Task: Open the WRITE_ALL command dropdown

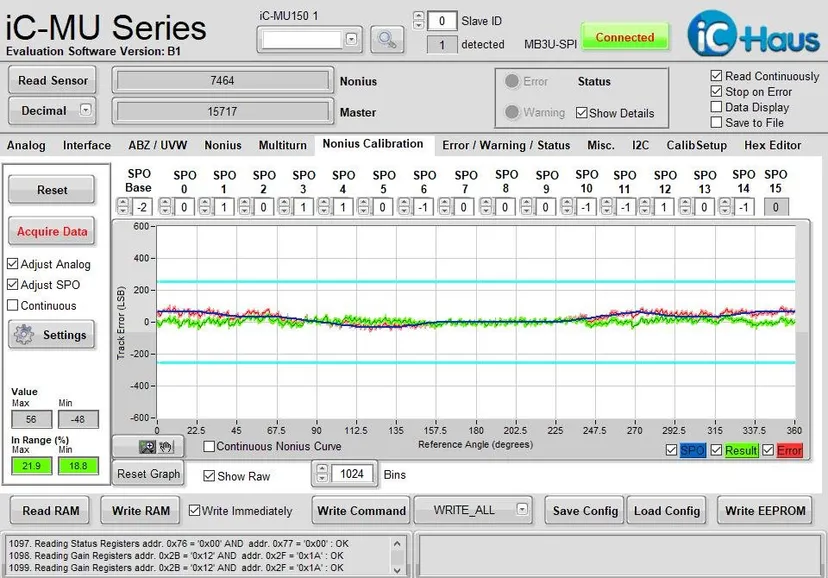Action: [x=522, y=509]
